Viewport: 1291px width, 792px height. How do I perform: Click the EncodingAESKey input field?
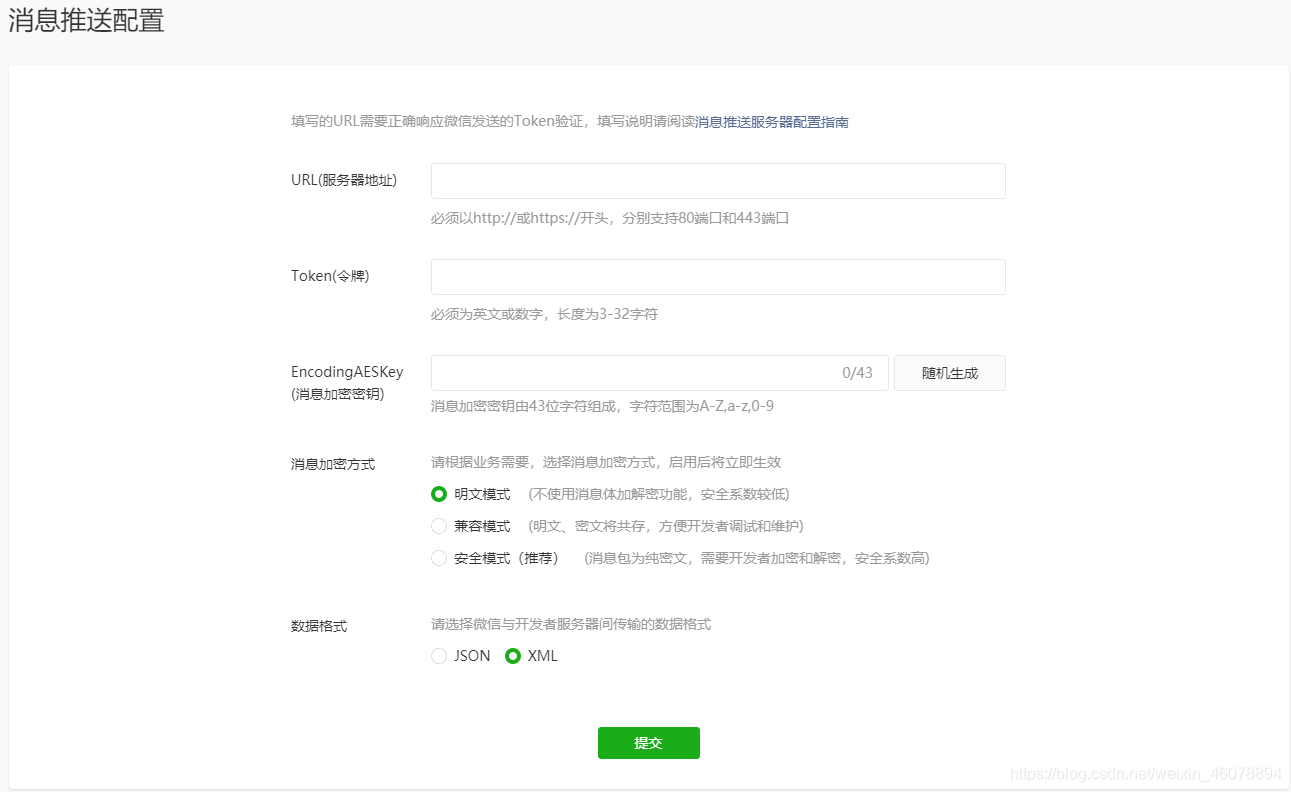(659, 373)
